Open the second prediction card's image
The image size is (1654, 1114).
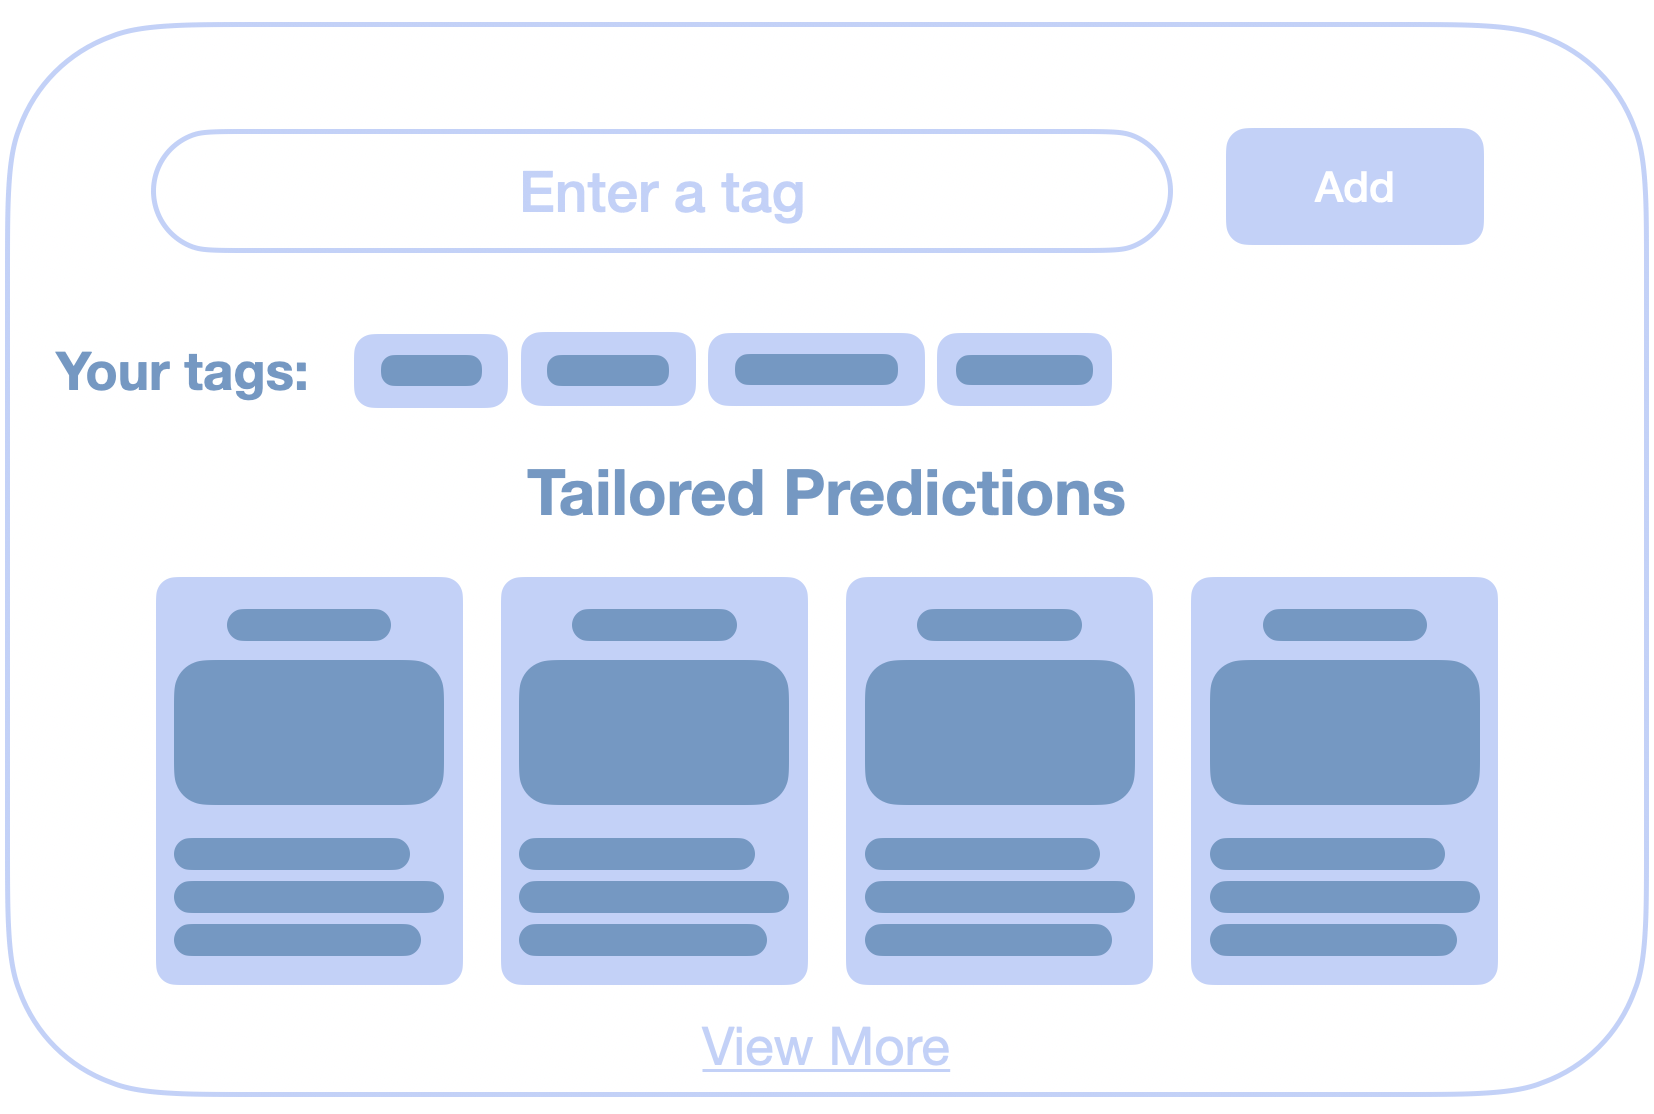tap(654, 732)
